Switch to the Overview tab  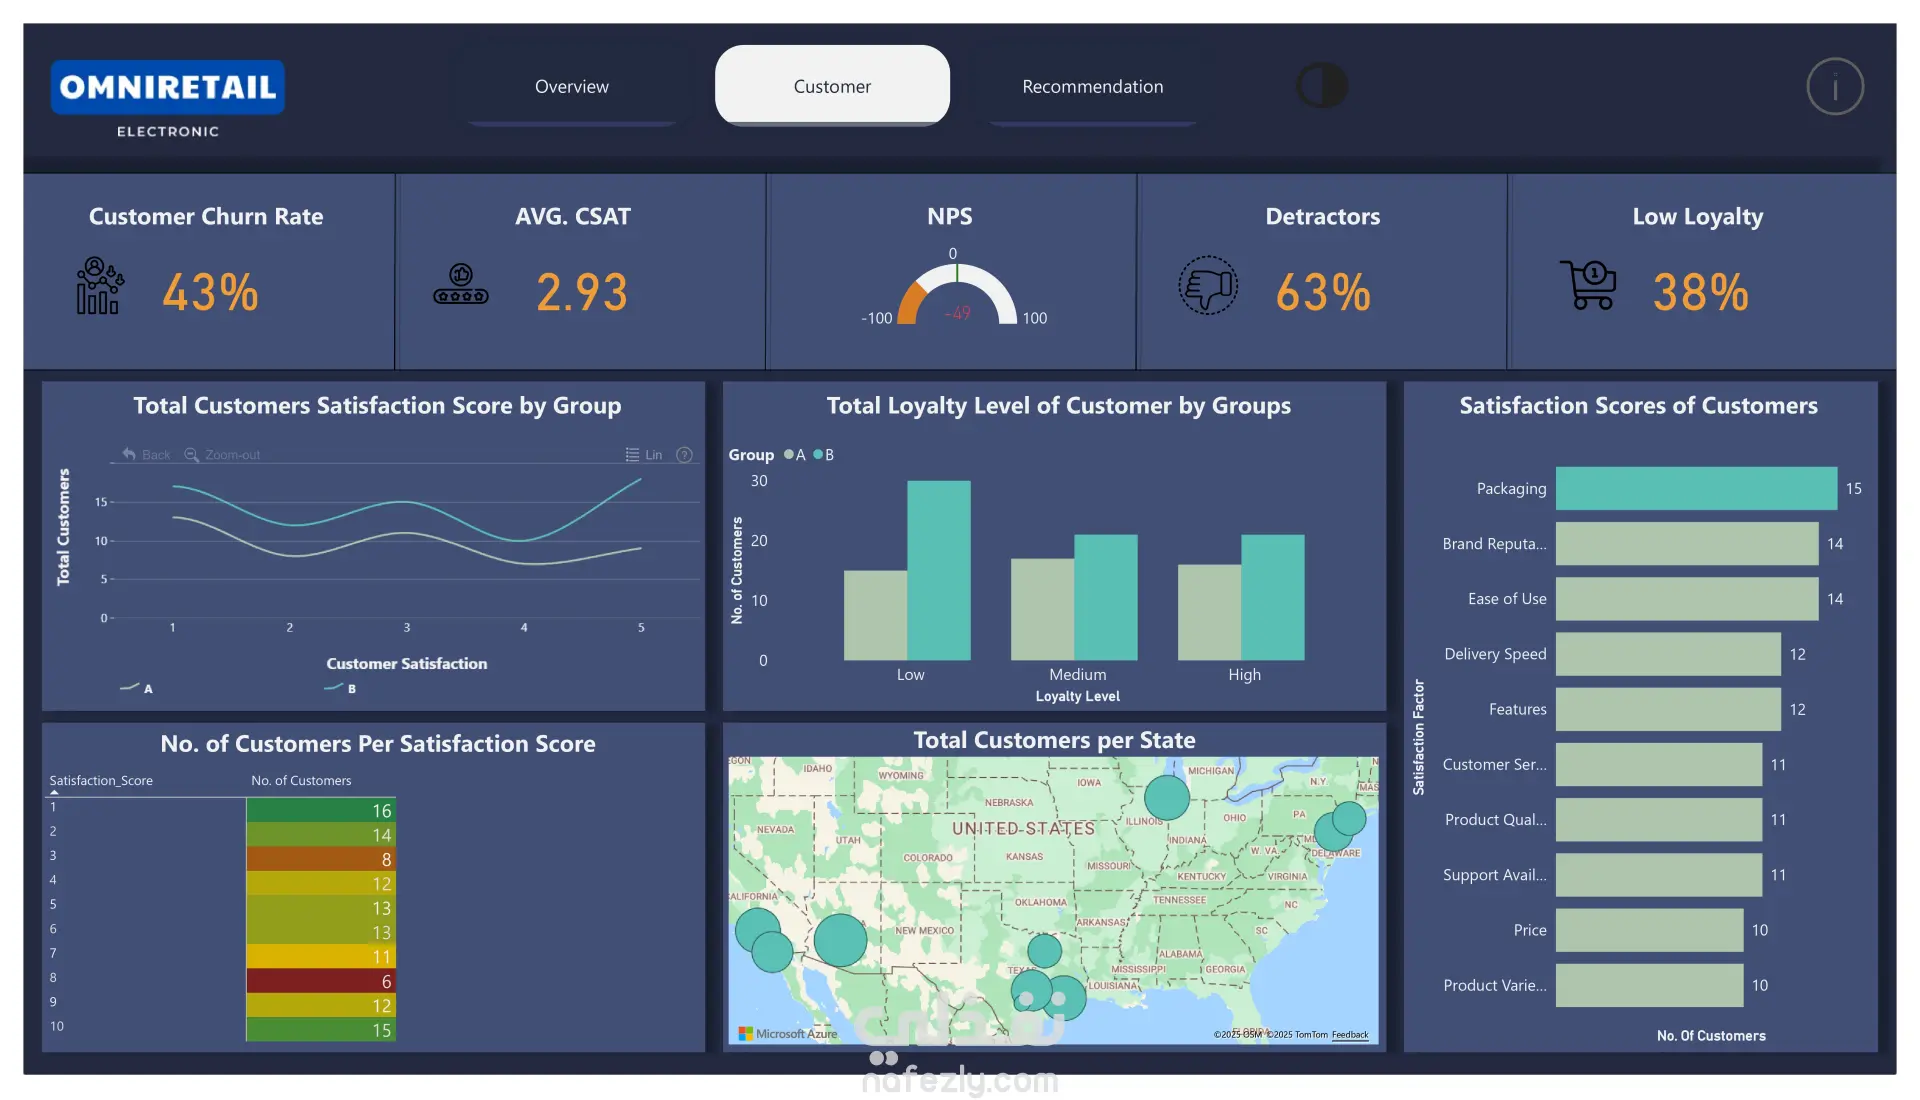tap(571, 87)
